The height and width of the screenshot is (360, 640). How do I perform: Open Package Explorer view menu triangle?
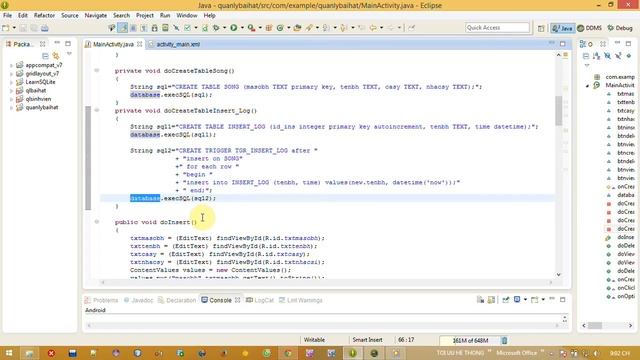69,54
